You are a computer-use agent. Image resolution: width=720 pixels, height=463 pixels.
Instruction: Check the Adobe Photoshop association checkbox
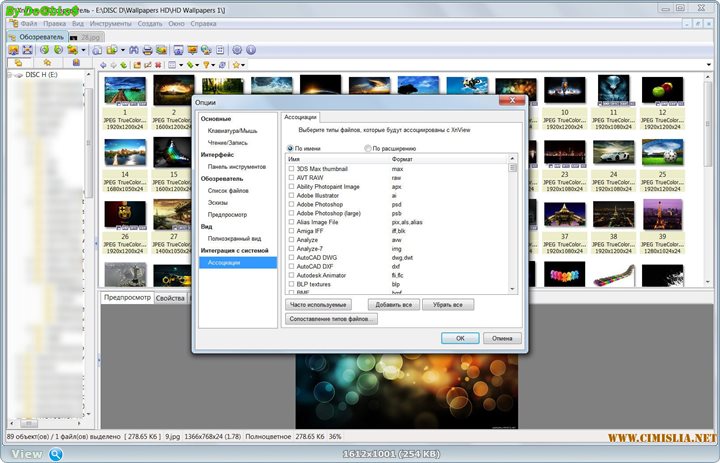click(x=292, y=203)
